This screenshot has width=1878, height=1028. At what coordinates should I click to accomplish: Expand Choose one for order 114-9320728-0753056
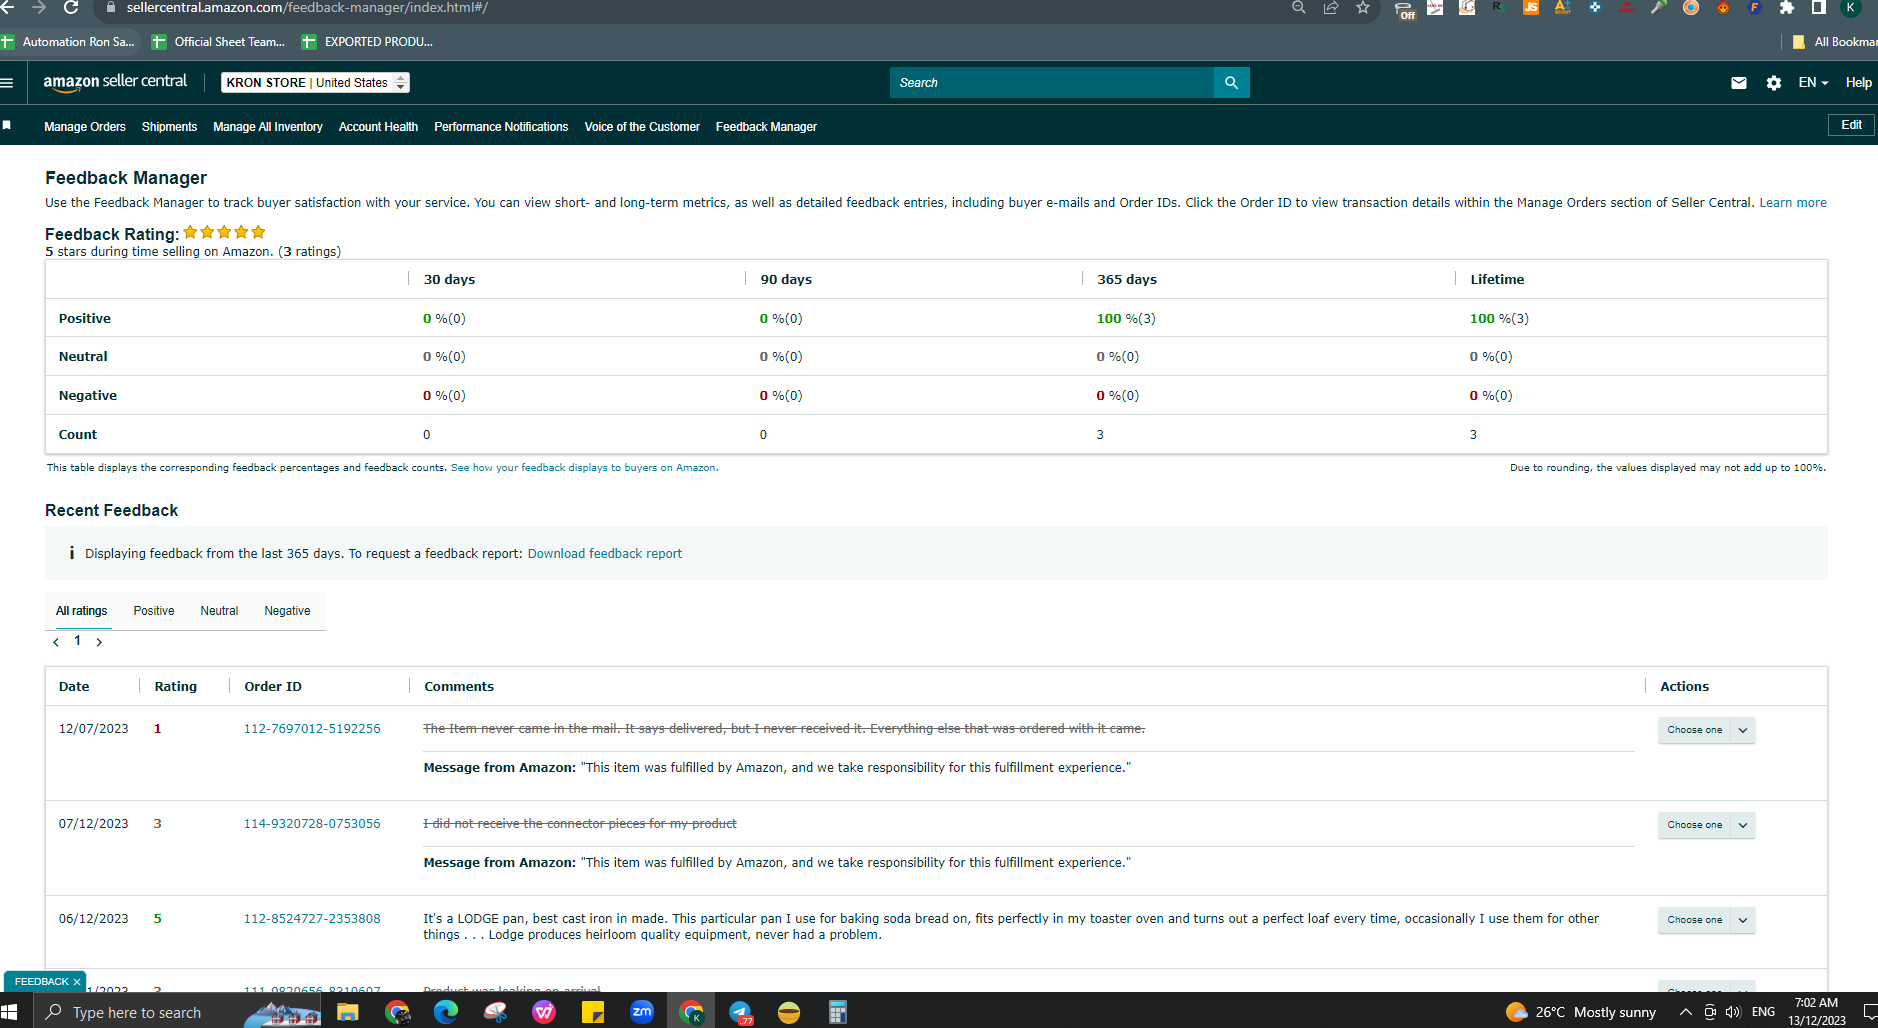[x=1706, y=825]
